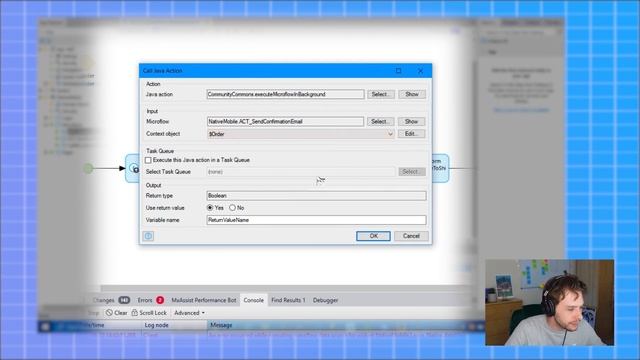Image resolution: width=640 pixels, height=360 pixels.
Task: Click the Microflow name field
Action: tap(285, 122)
